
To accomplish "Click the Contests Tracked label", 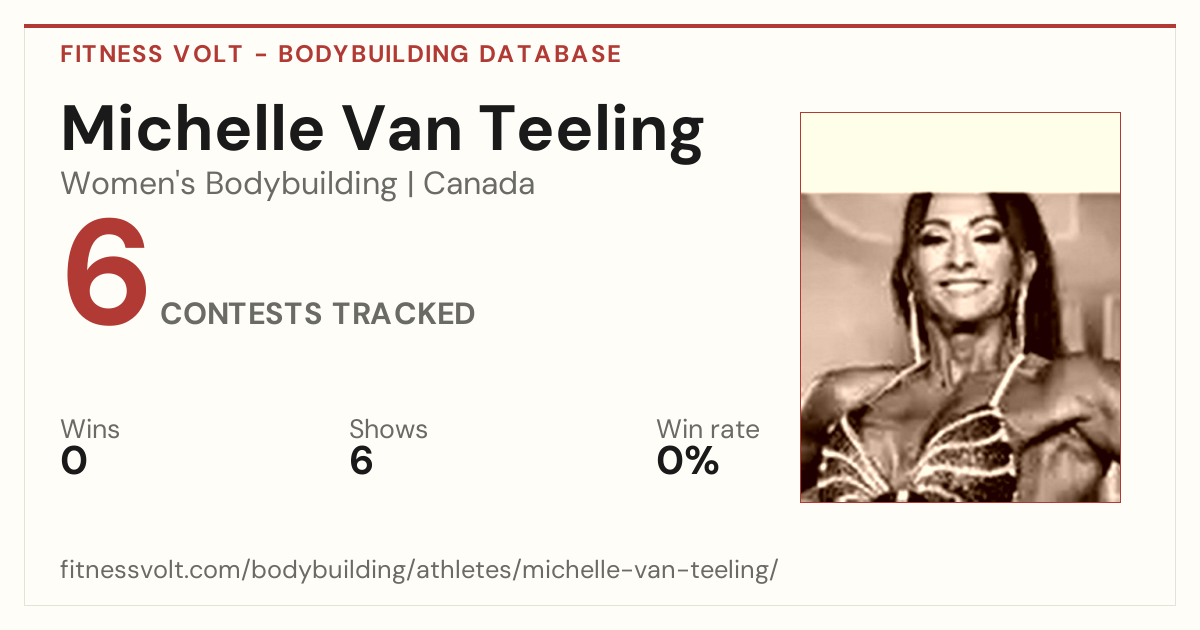I will point(318,314).
